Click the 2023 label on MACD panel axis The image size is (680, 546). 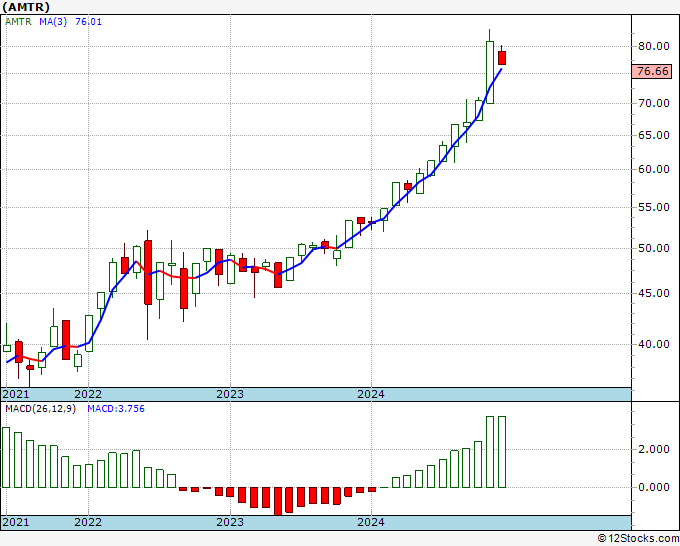230,522
